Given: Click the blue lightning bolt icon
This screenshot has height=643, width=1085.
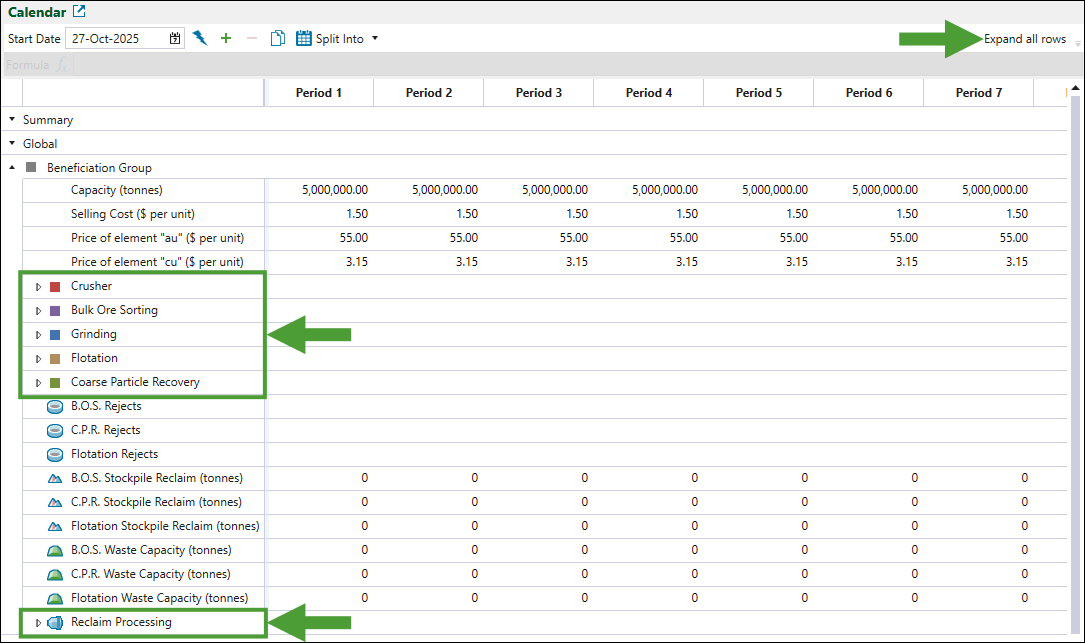Looking at the screenshot, I should [200, 39].
